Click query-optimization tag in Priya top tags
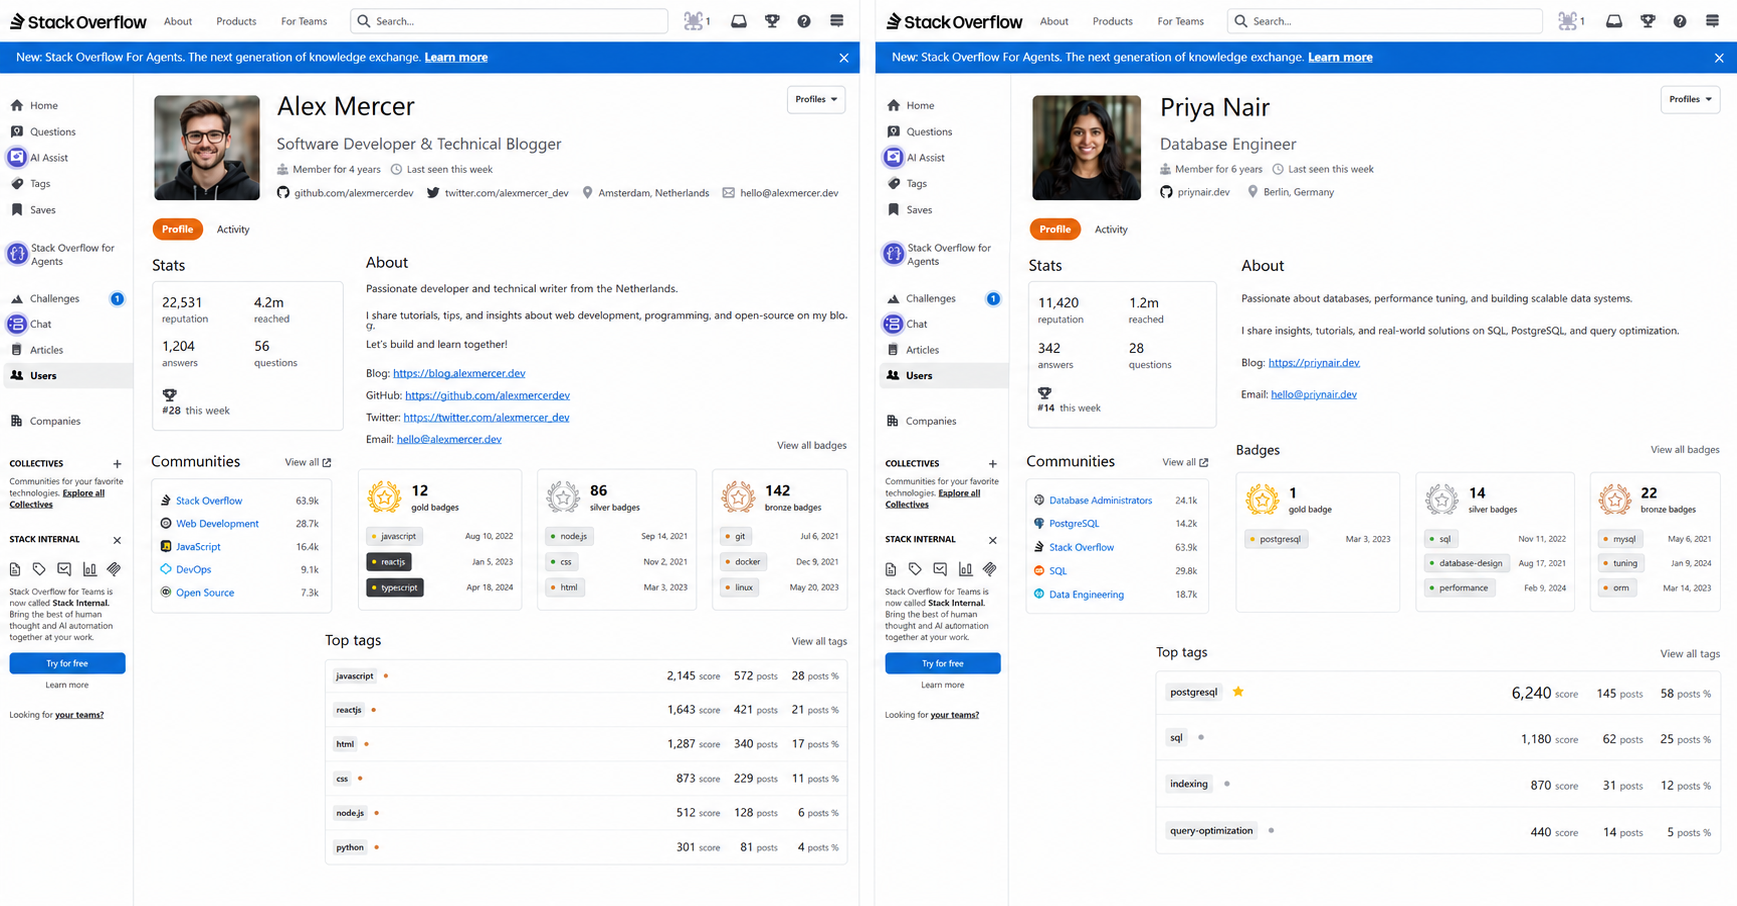 [1211, 831]
